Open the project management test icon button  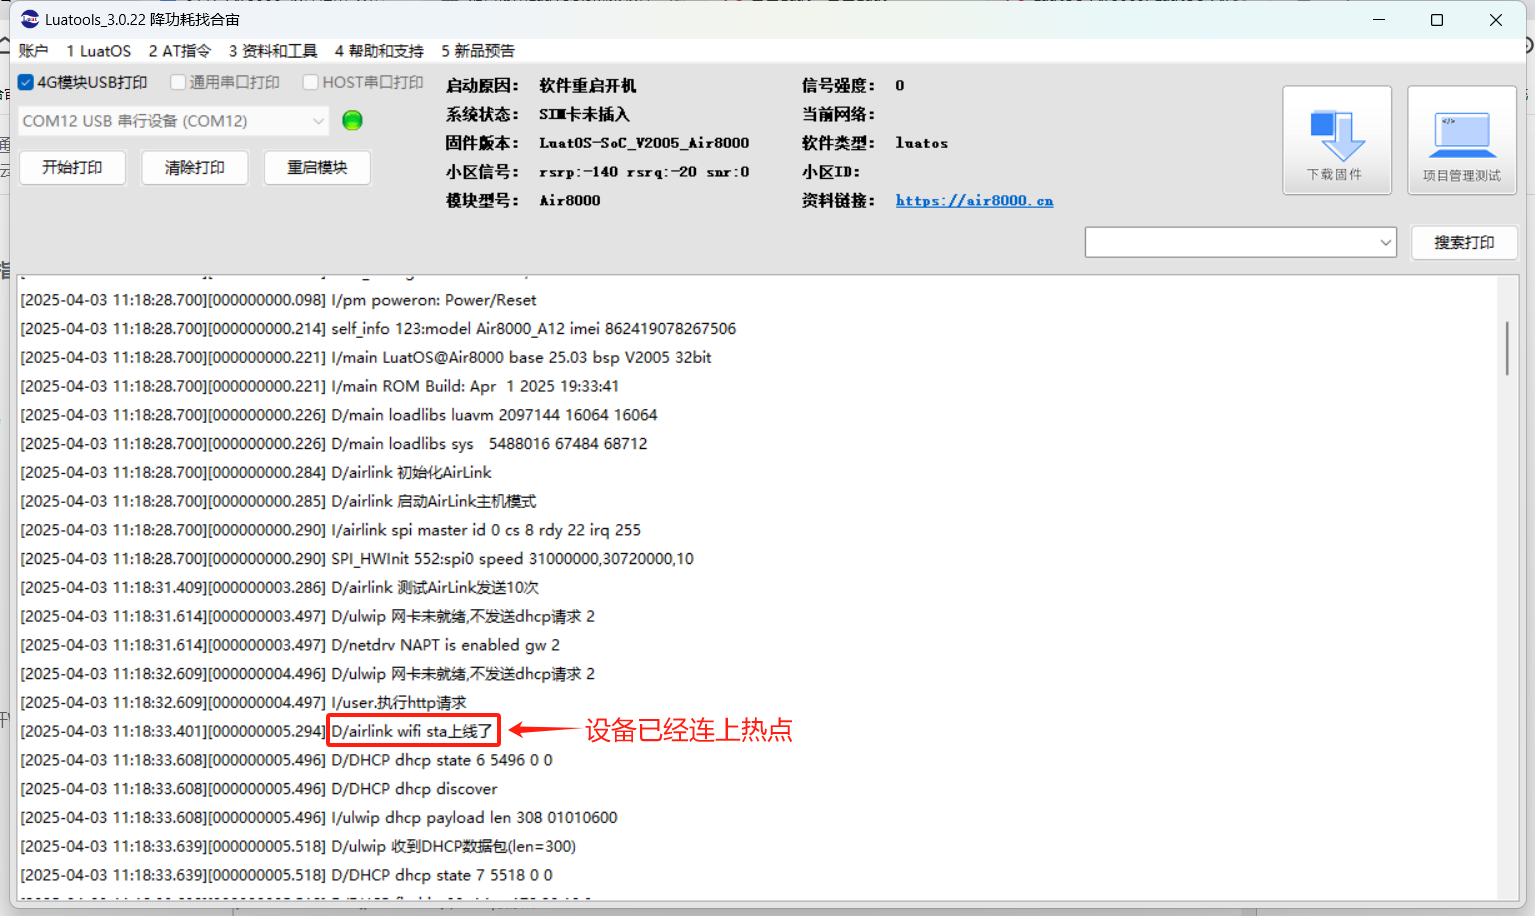tap(1461, 140)
